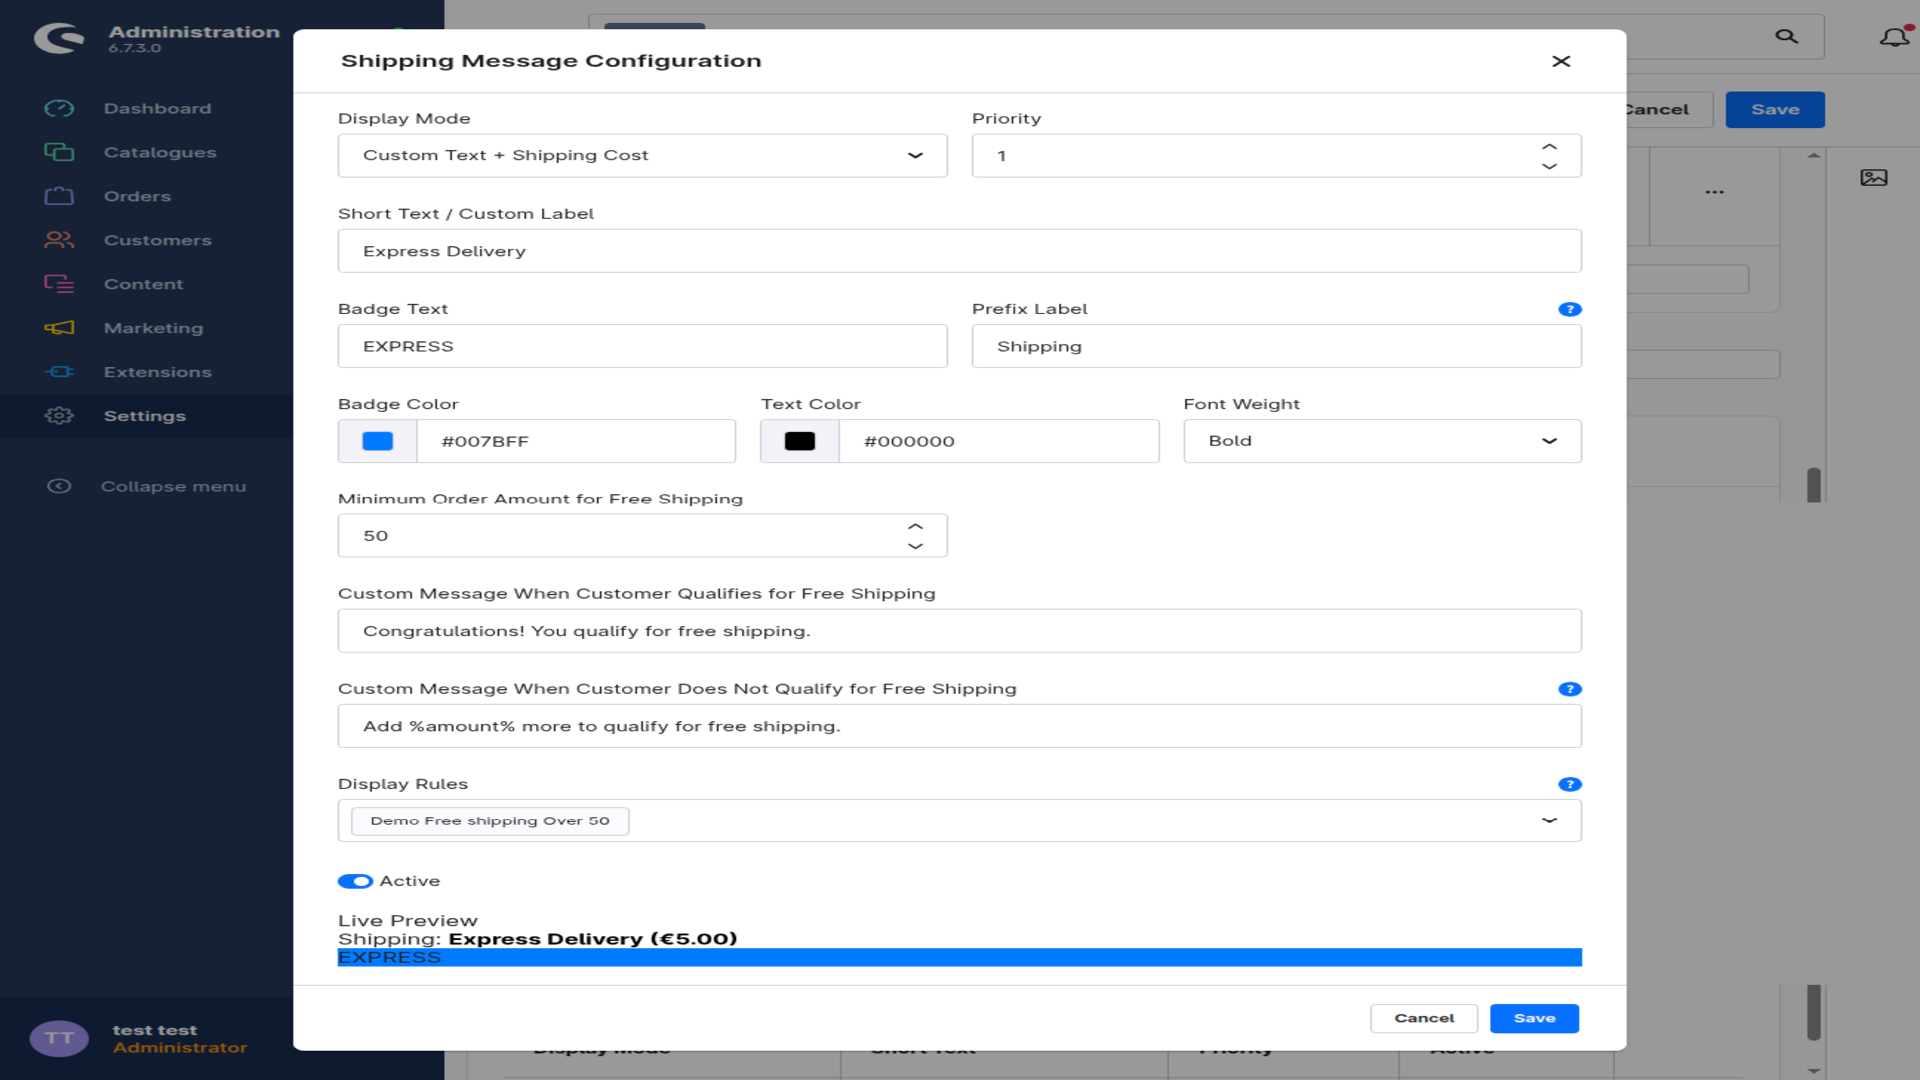Expand the Display Rules selector
This screenshot has width=1920, height=1080.
coord(1549,821)
